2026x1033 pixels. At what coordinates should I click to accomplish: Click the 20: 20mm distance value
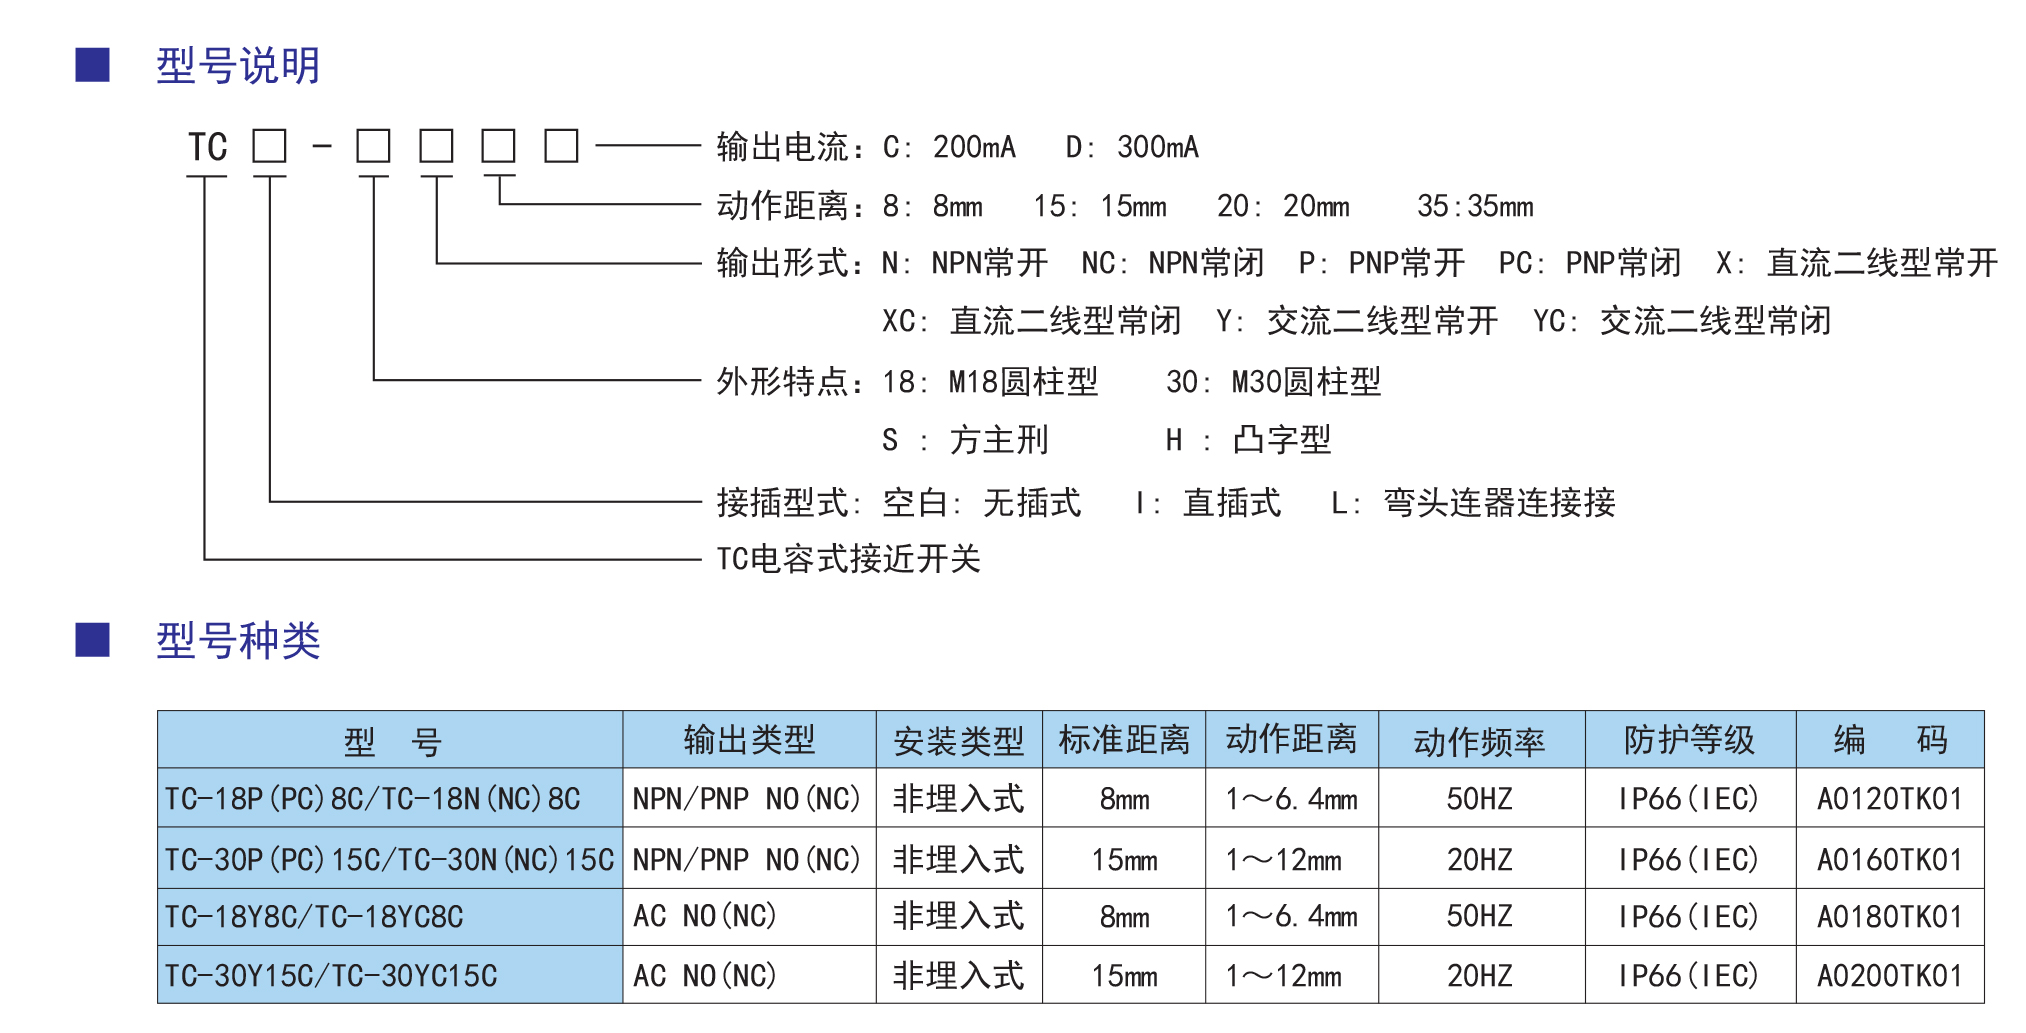[1283, 206]
